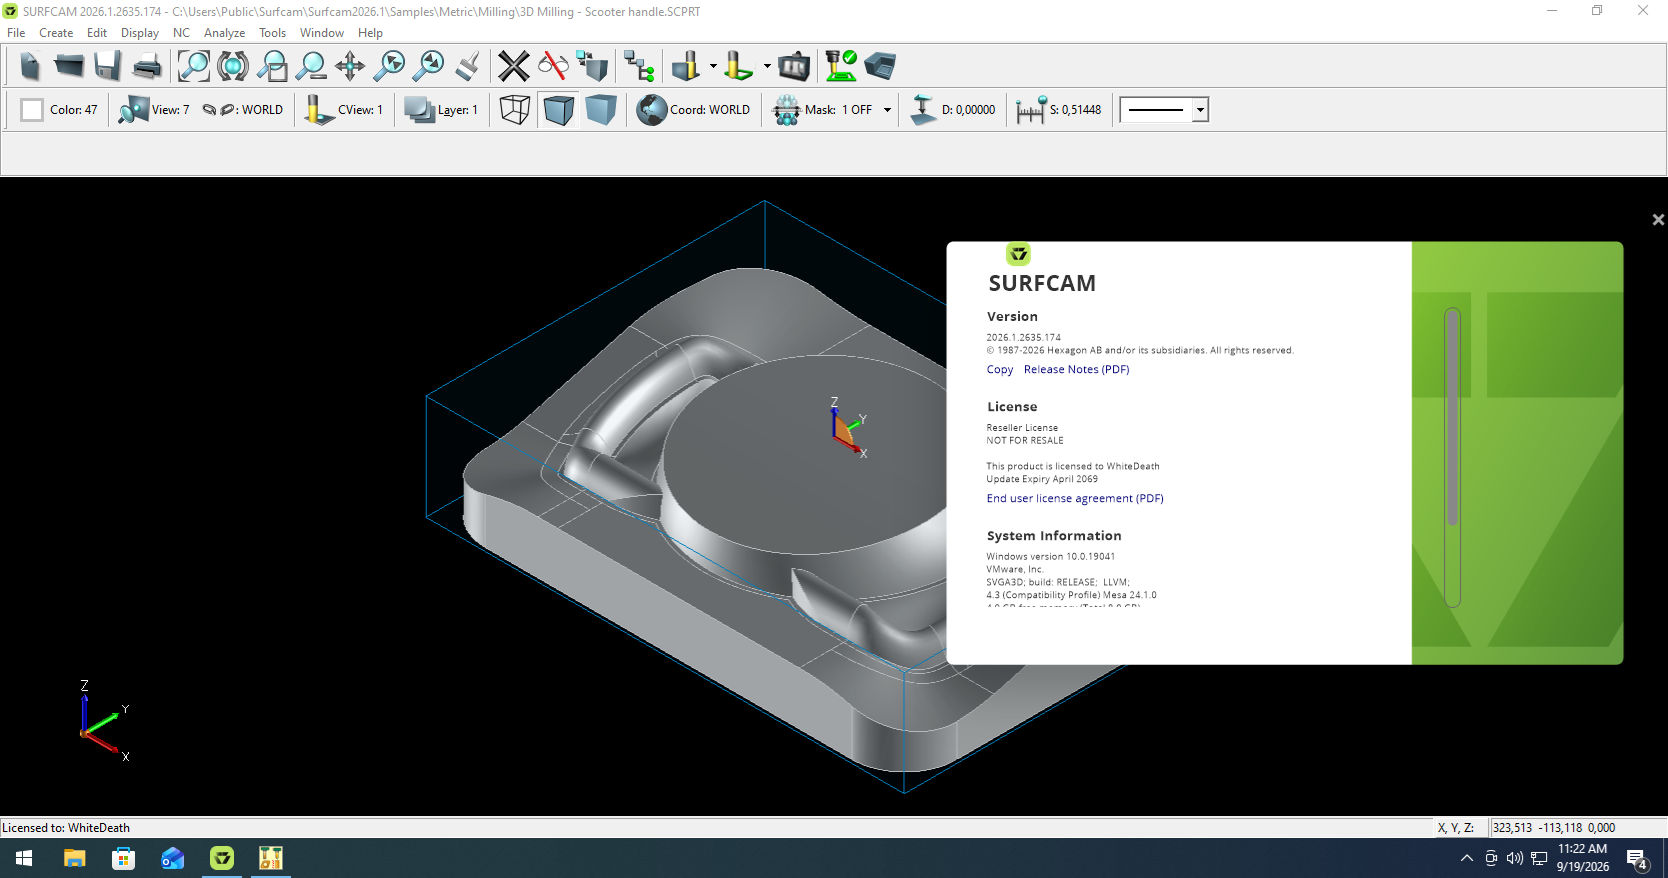Screen dimensions: 1668x878
Task: Switch to the SURFCAM taskbar icon
Action: click(x=222, y=858)
